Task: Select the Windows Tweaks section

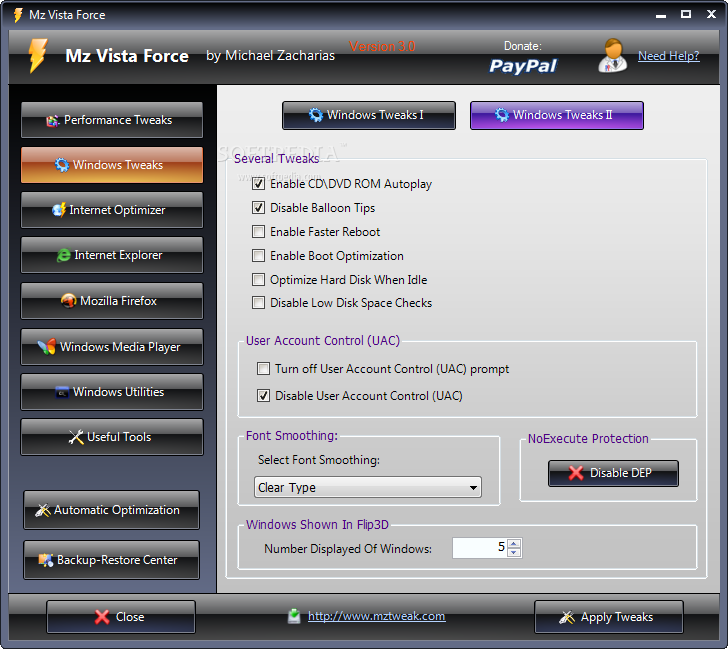Action: point(112,165)
